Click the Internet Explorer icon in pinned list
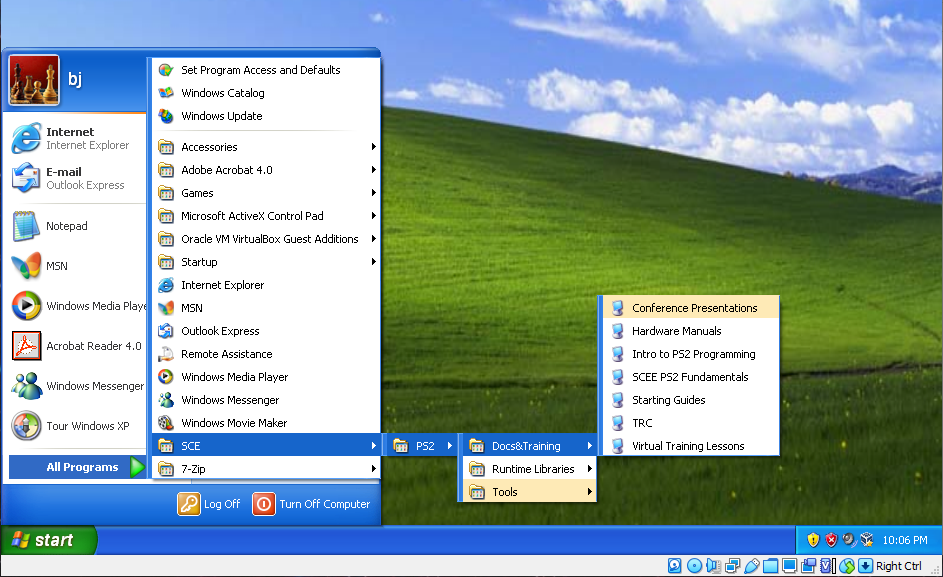943x577 pixels. click(x=26, y=138)
